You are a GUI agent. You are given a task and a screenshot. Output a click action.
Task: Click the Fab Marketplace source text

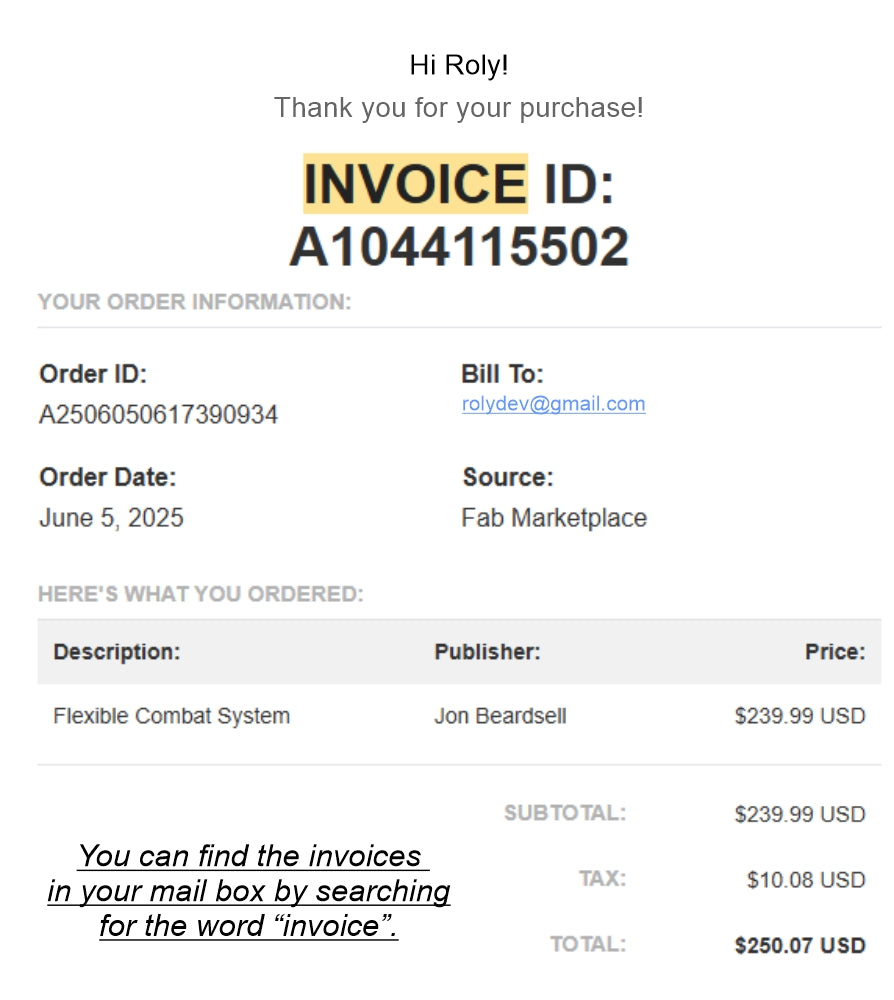[x=554, y=517]
